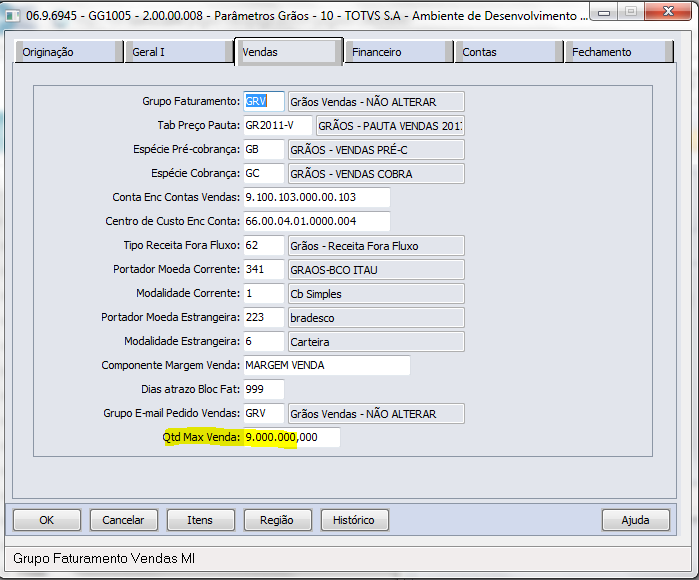Open the Geral I tab
Image resolution: width=699 pixels, height=580 pixels.
click(x=178, y=52)
